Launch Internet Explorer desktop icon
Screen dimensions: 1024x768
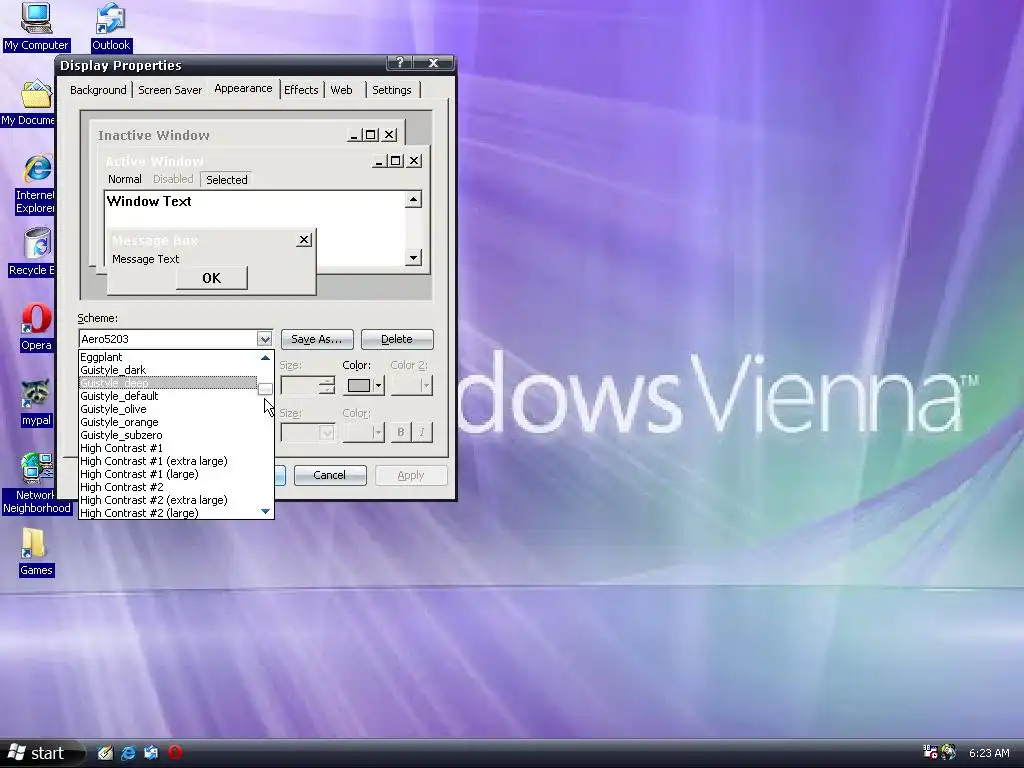pos(36,184)
